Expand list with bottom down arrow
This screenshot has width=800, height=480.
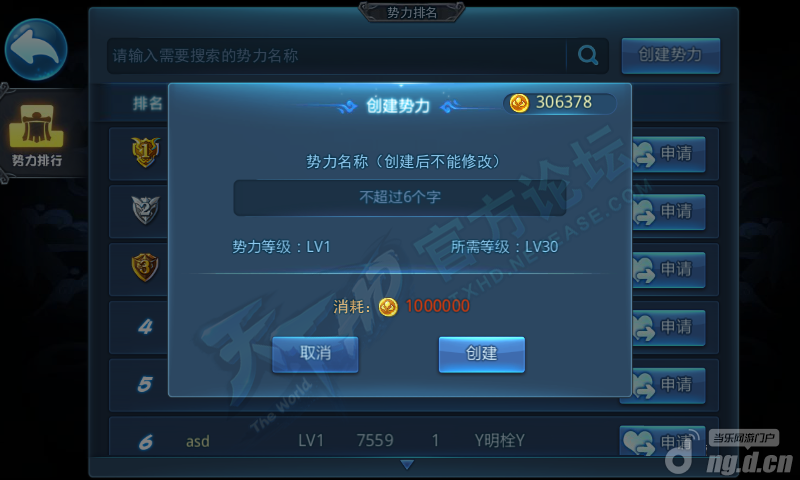(407, 465)
